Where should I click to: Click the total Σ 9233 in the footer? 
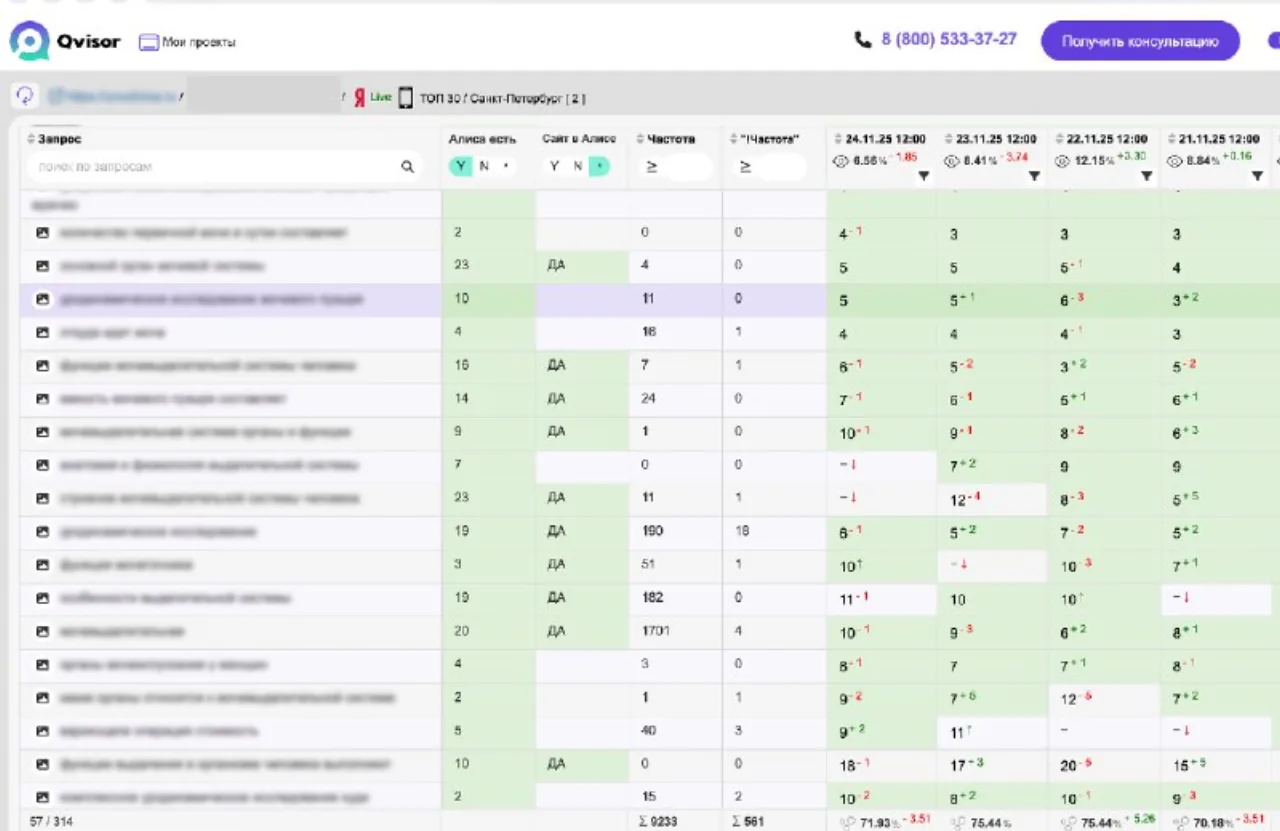click(659, 821)
